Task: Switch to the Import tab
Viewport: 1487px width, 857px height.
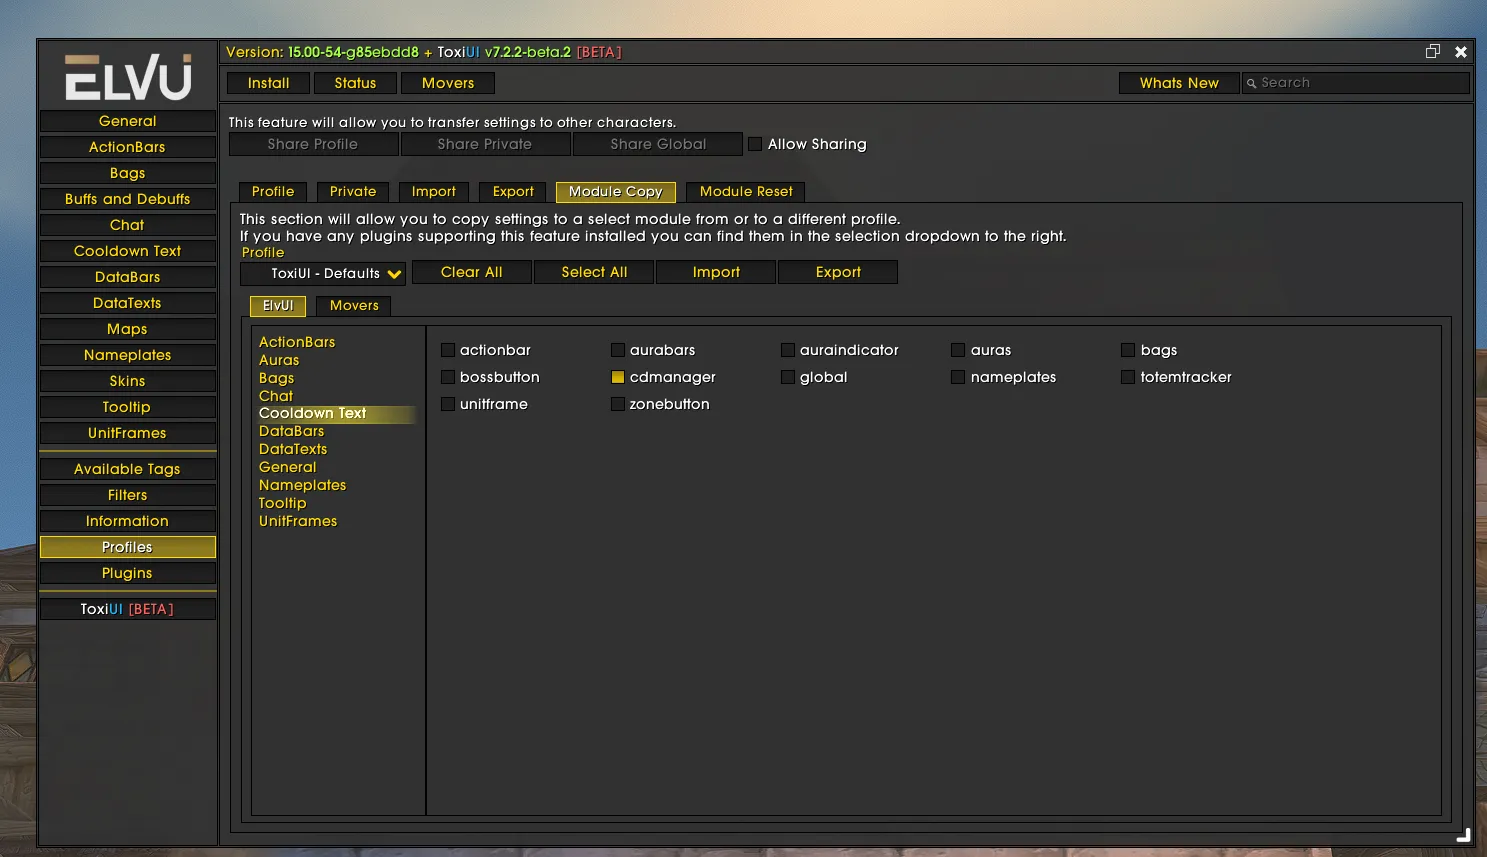Action: click(433, 191)
